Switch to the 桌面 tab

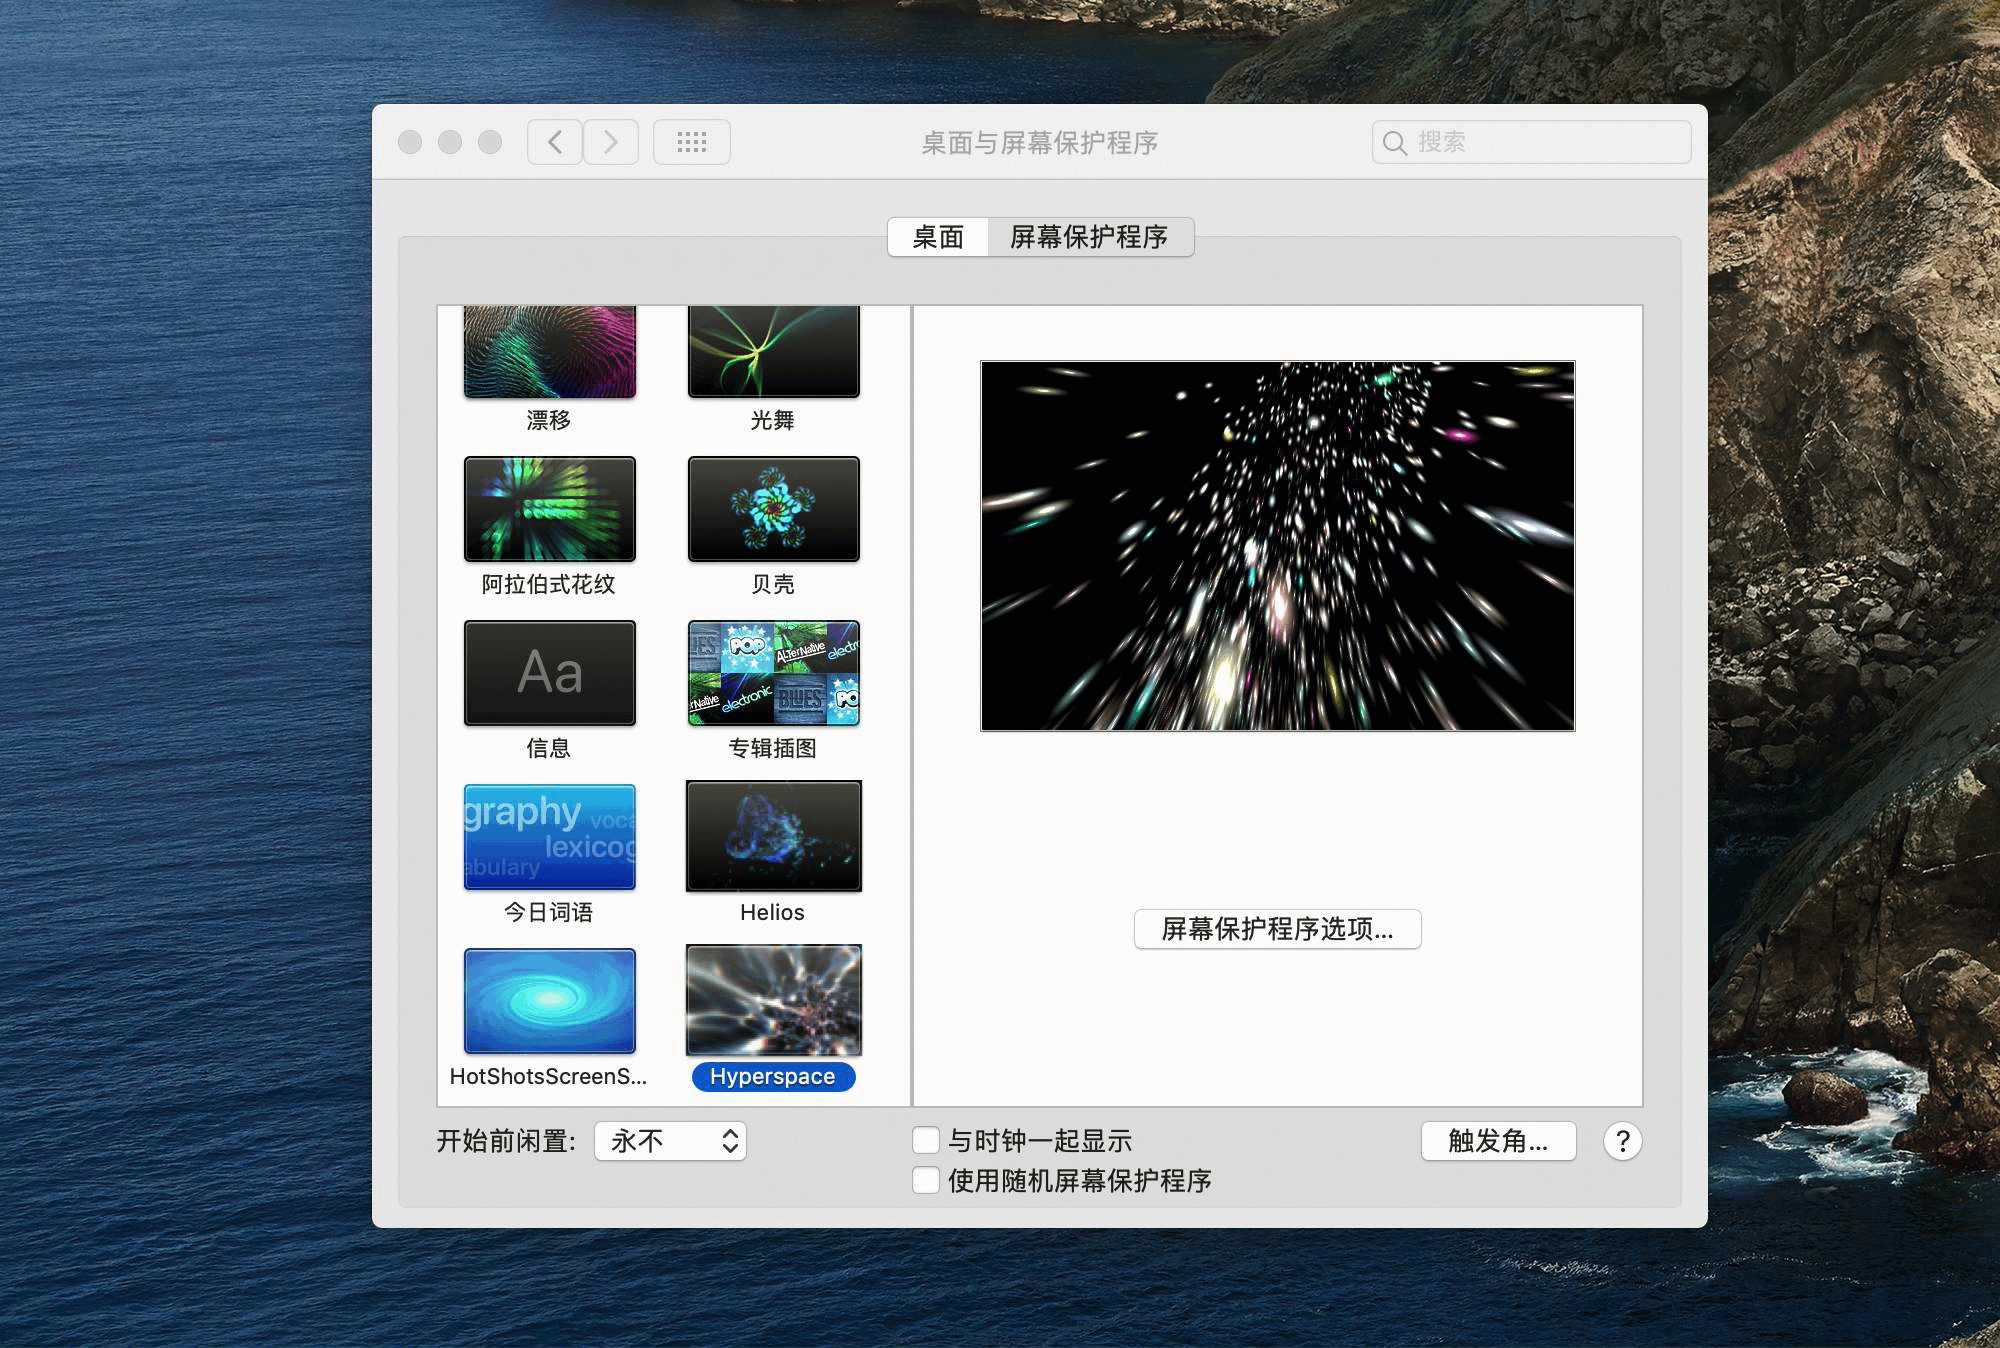[938, 237]
